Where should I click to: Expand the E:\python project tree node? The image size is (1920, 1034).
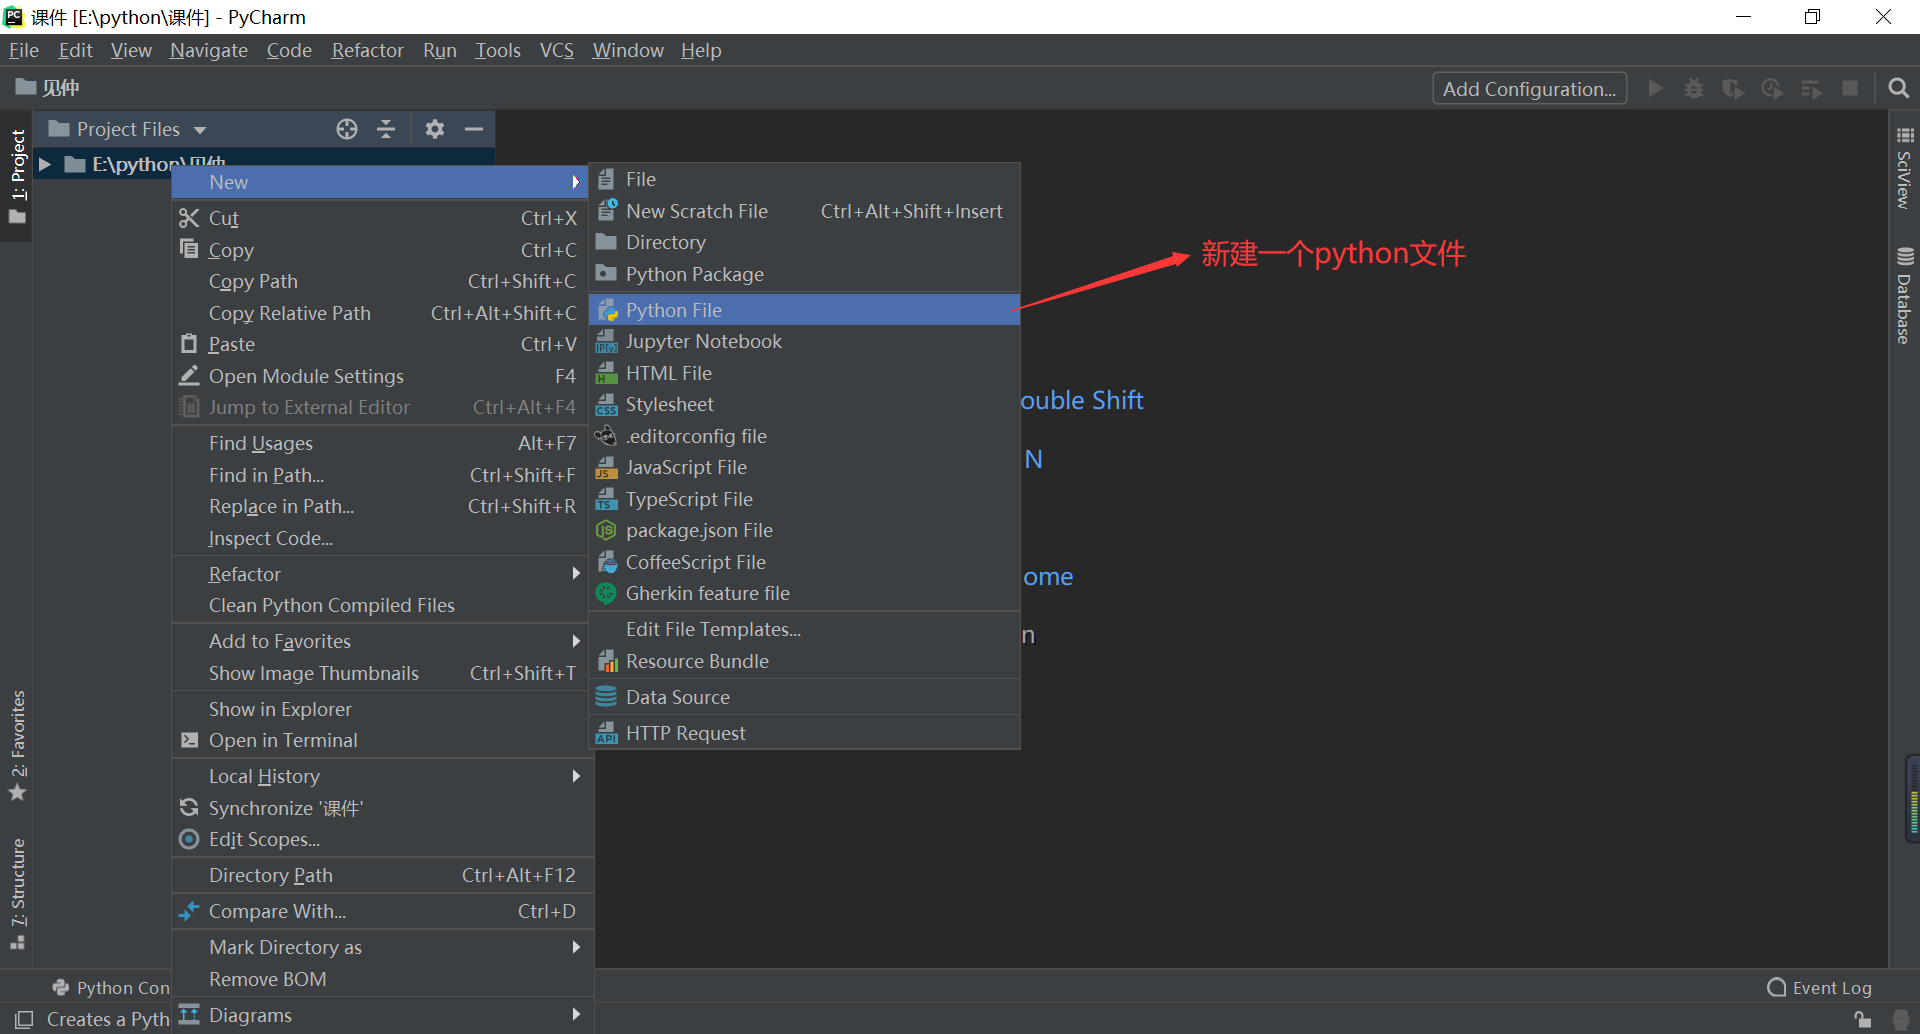(44, 164)
